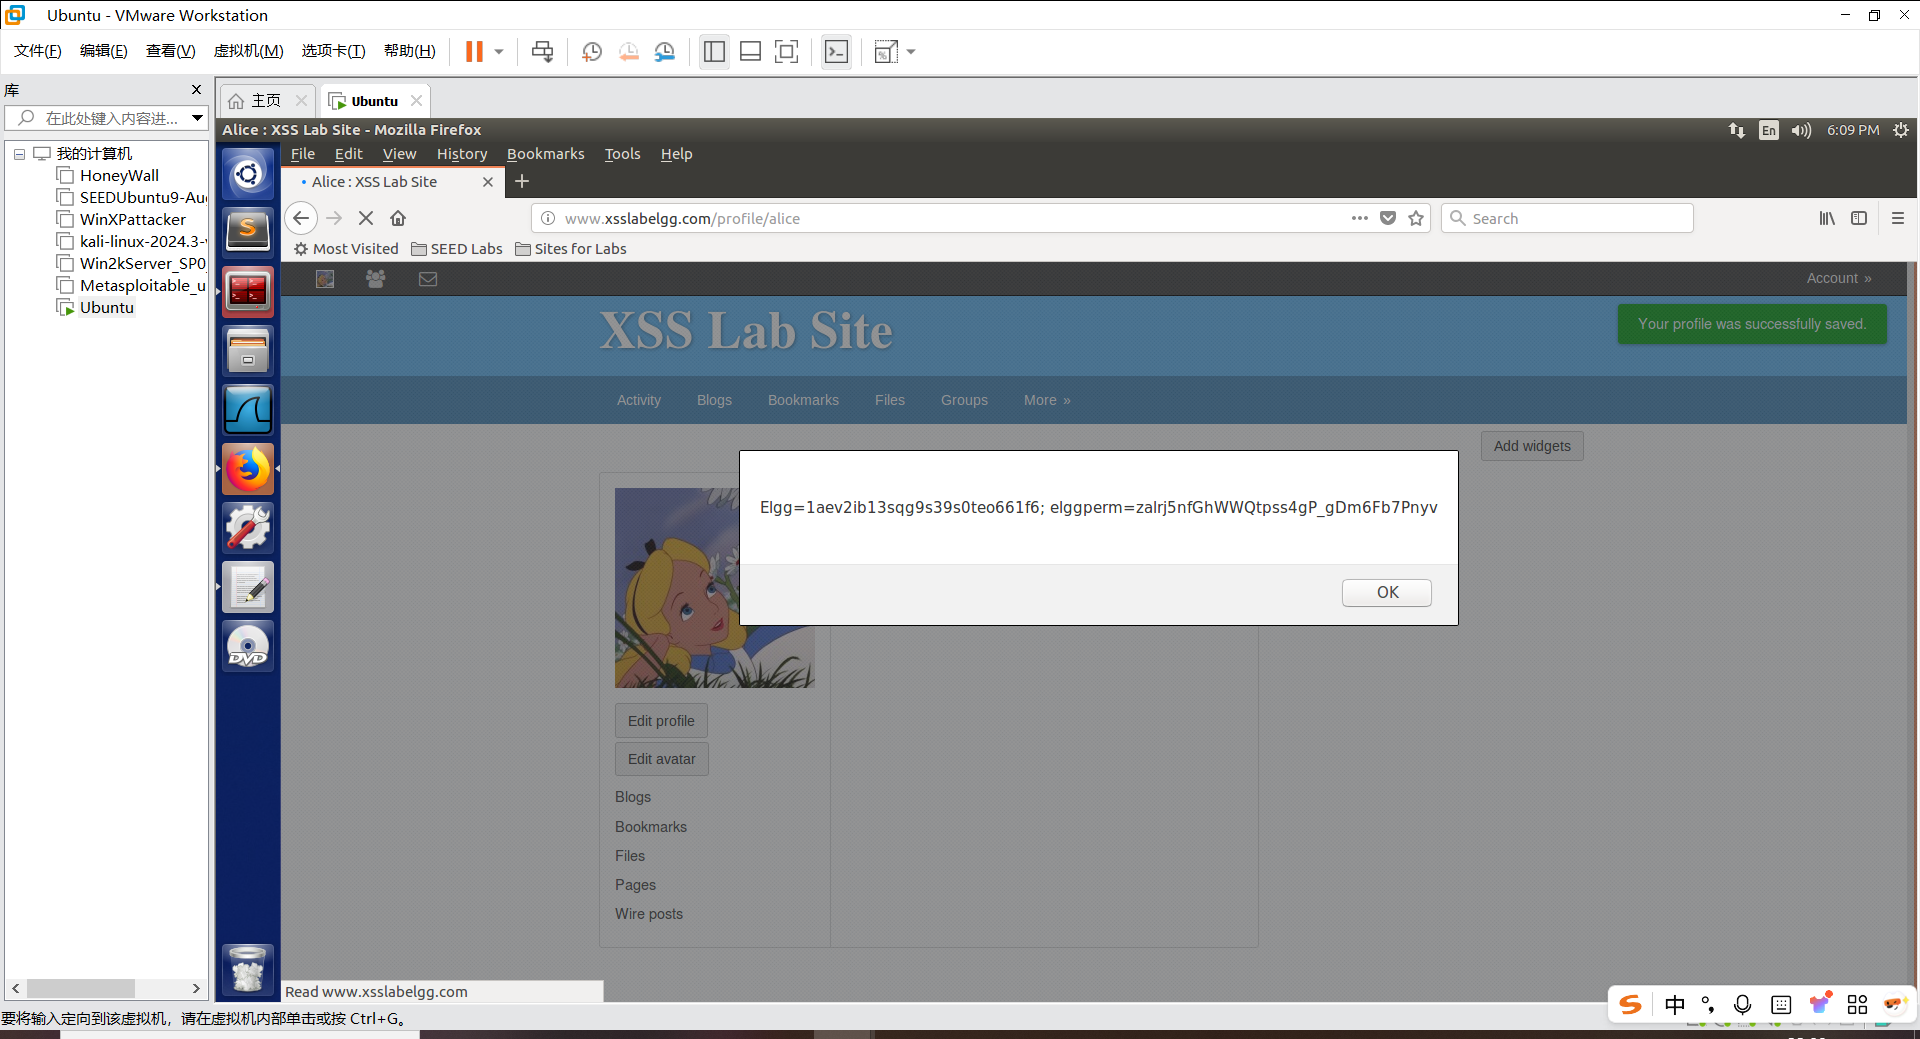The image size is (1920, 1039).
Task: Open the 选项卡(T) menu
Action: point(333,51)
